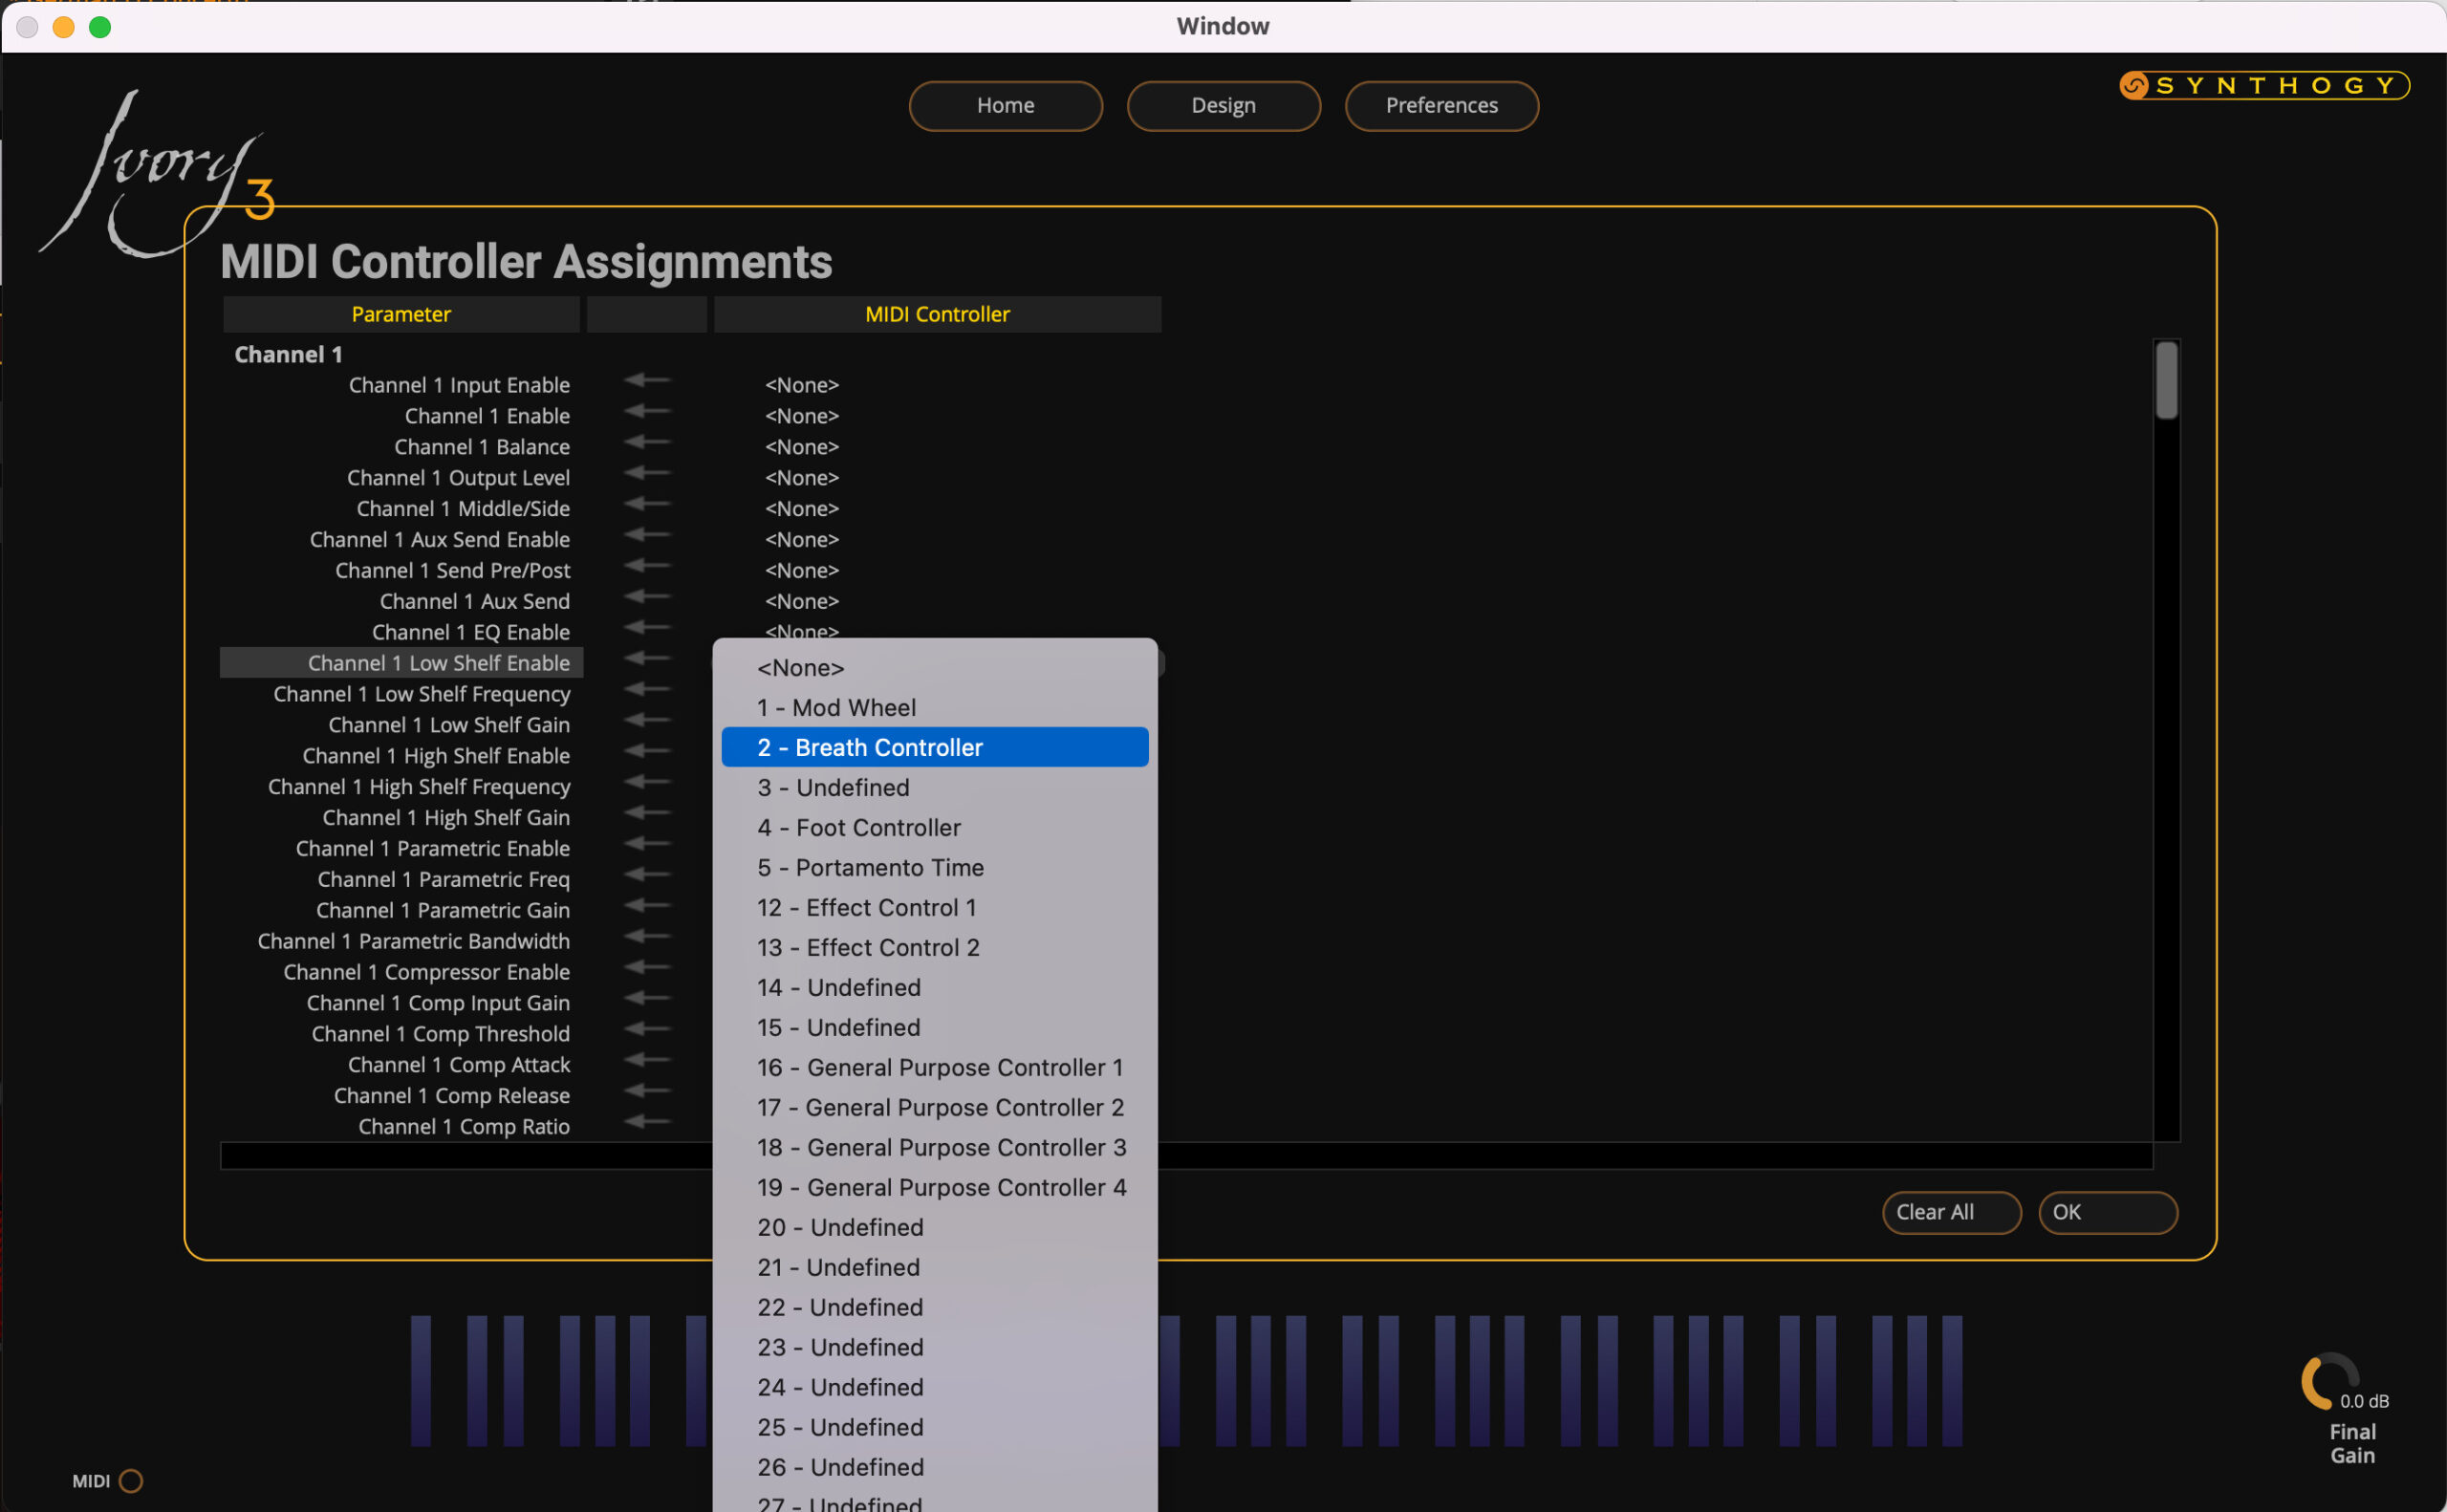Screen dimensions: 2447x1512
Task: Click the assign arrow next to Channel 1 Aux Send
Action: (648, 597)
